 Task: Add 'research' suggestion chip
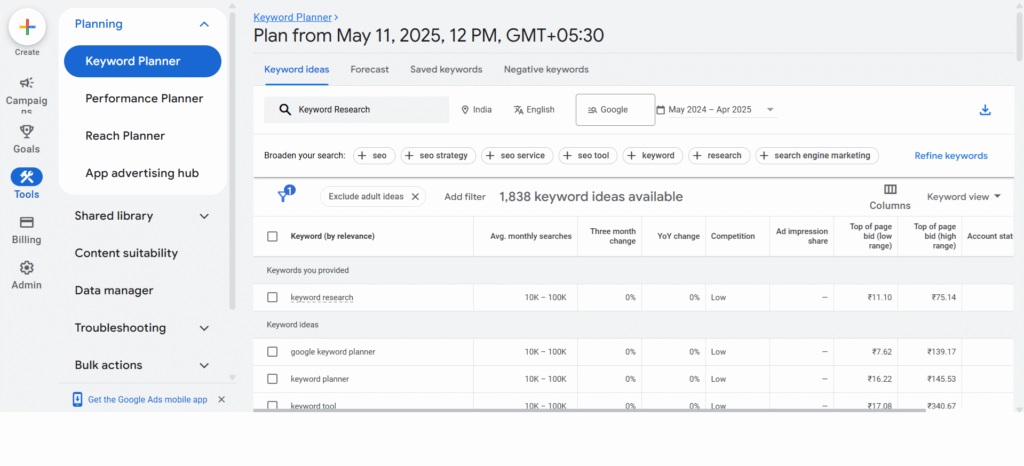(x=719, y=155)
